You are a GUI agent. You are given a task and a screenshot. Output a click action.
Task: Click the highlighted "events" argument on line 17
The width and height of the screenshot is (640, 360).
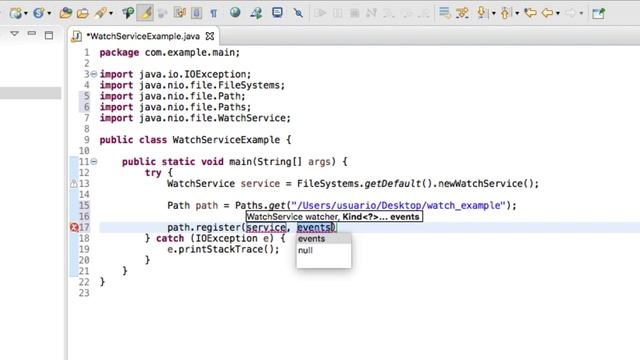(314, 227)
